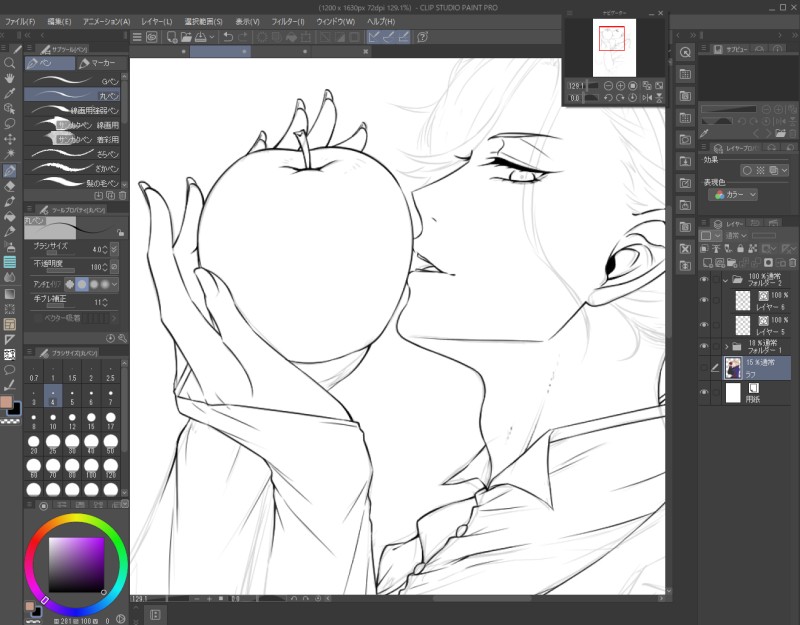Open the ファイル(F) menu
Viewport: 800px width, 625px height.
20,21
